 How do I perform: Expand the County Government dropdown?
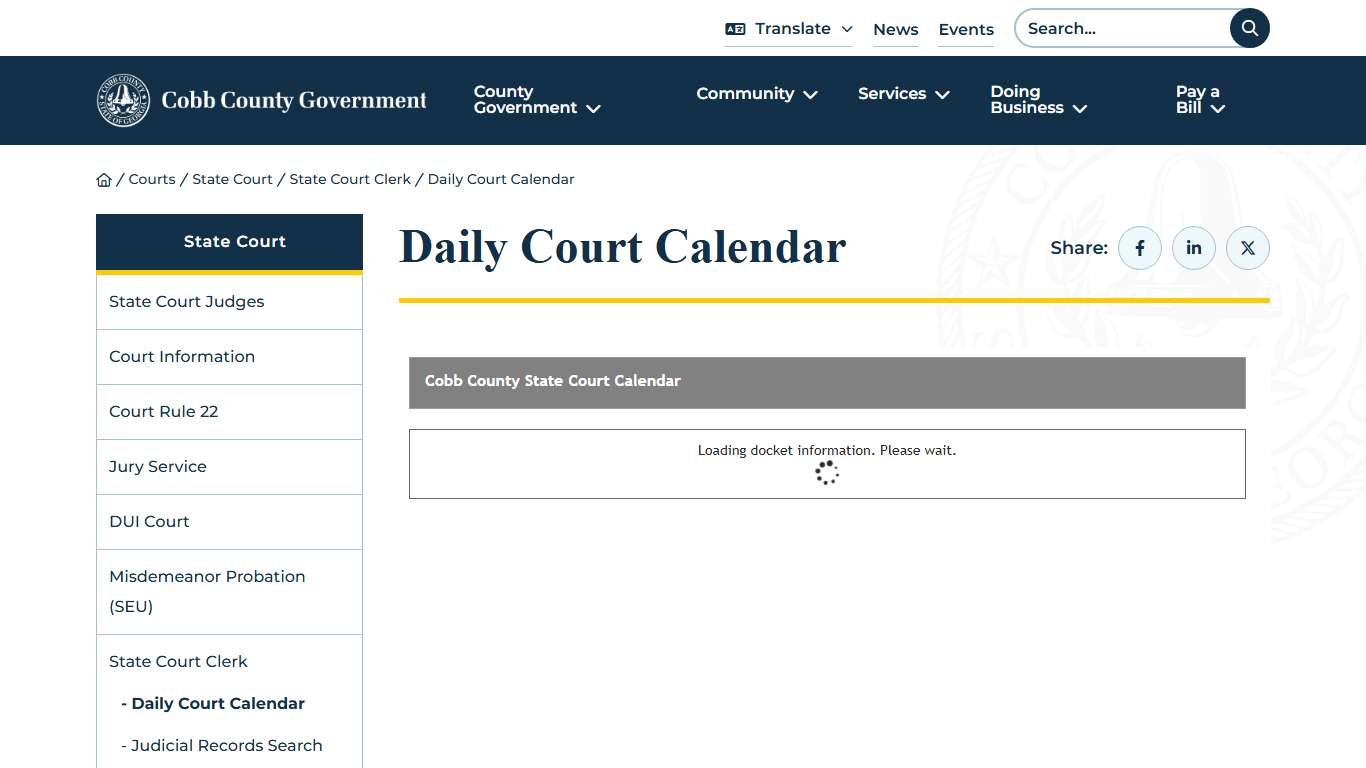[537, 100]
